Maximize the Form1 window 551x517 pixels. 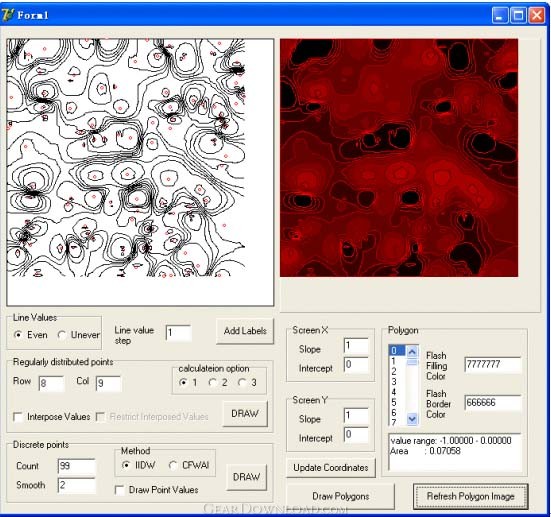518,15
